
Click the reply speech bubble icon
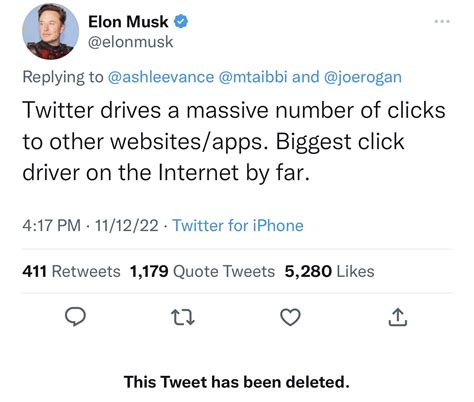point(75,317)
